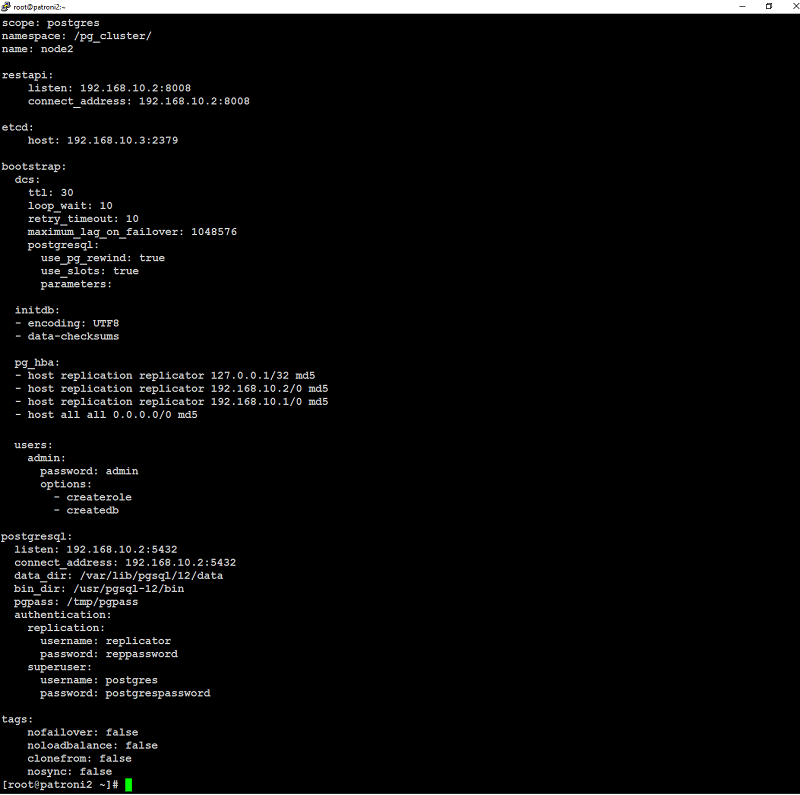
Task: Click restapi 'listen: 192.168.10.2:8008' line
Action: (109, 88)
